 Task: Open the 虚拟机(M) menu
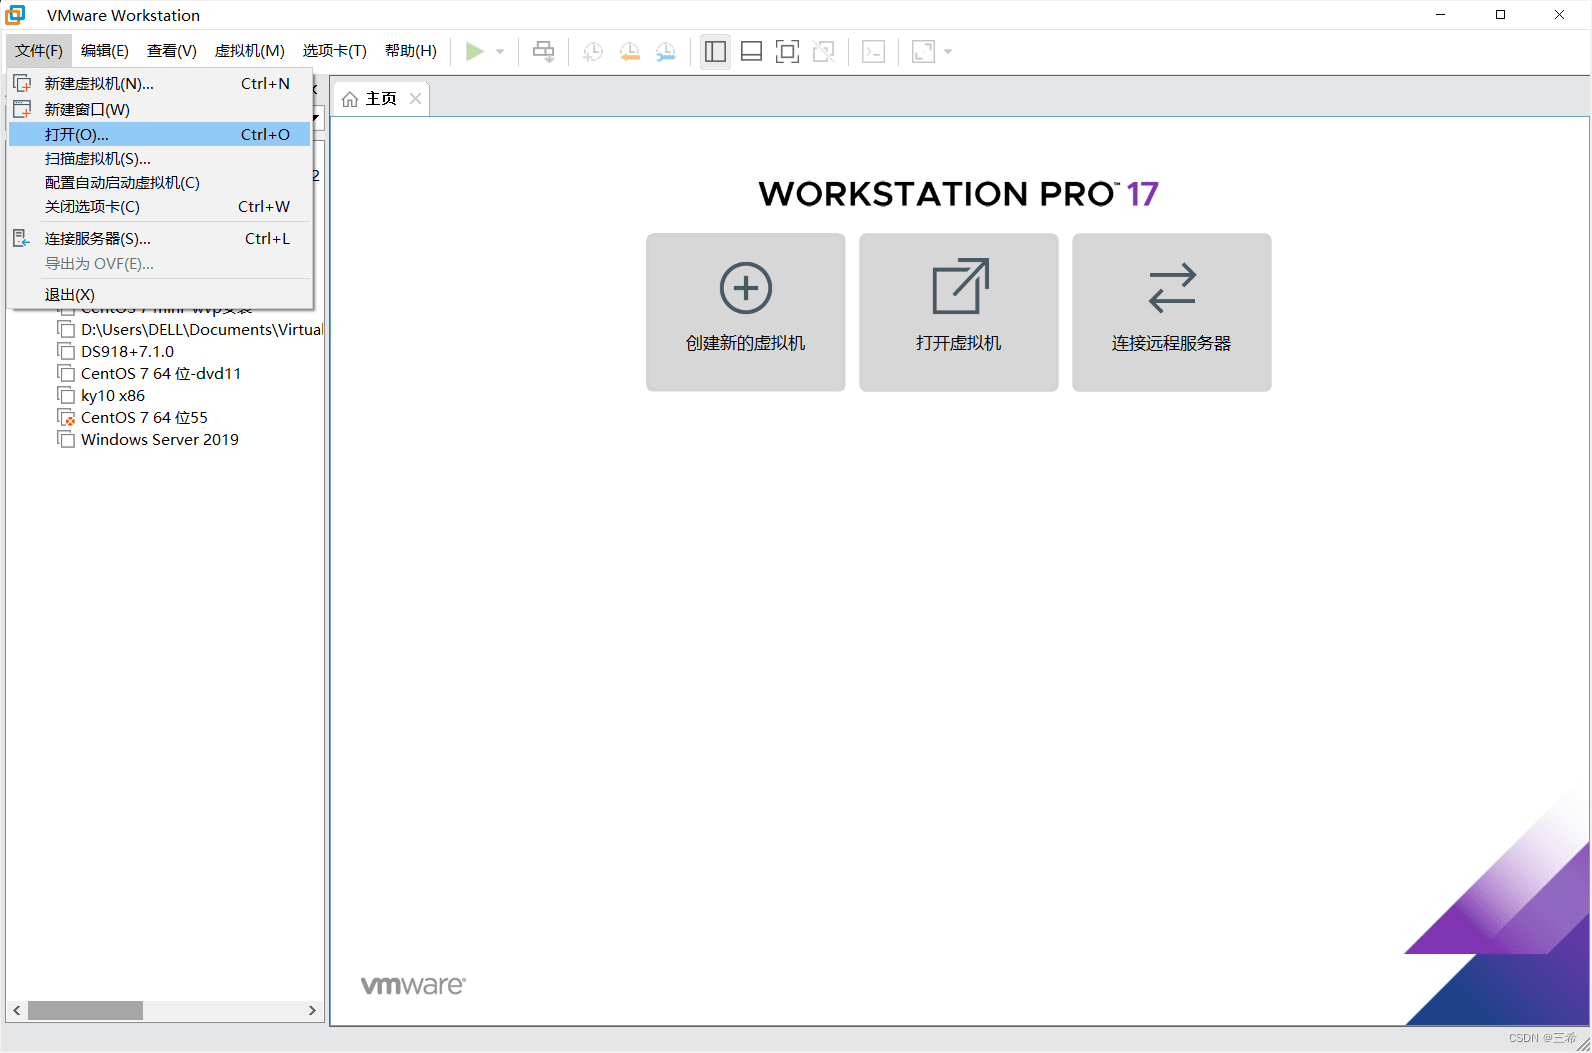point(250,51)
